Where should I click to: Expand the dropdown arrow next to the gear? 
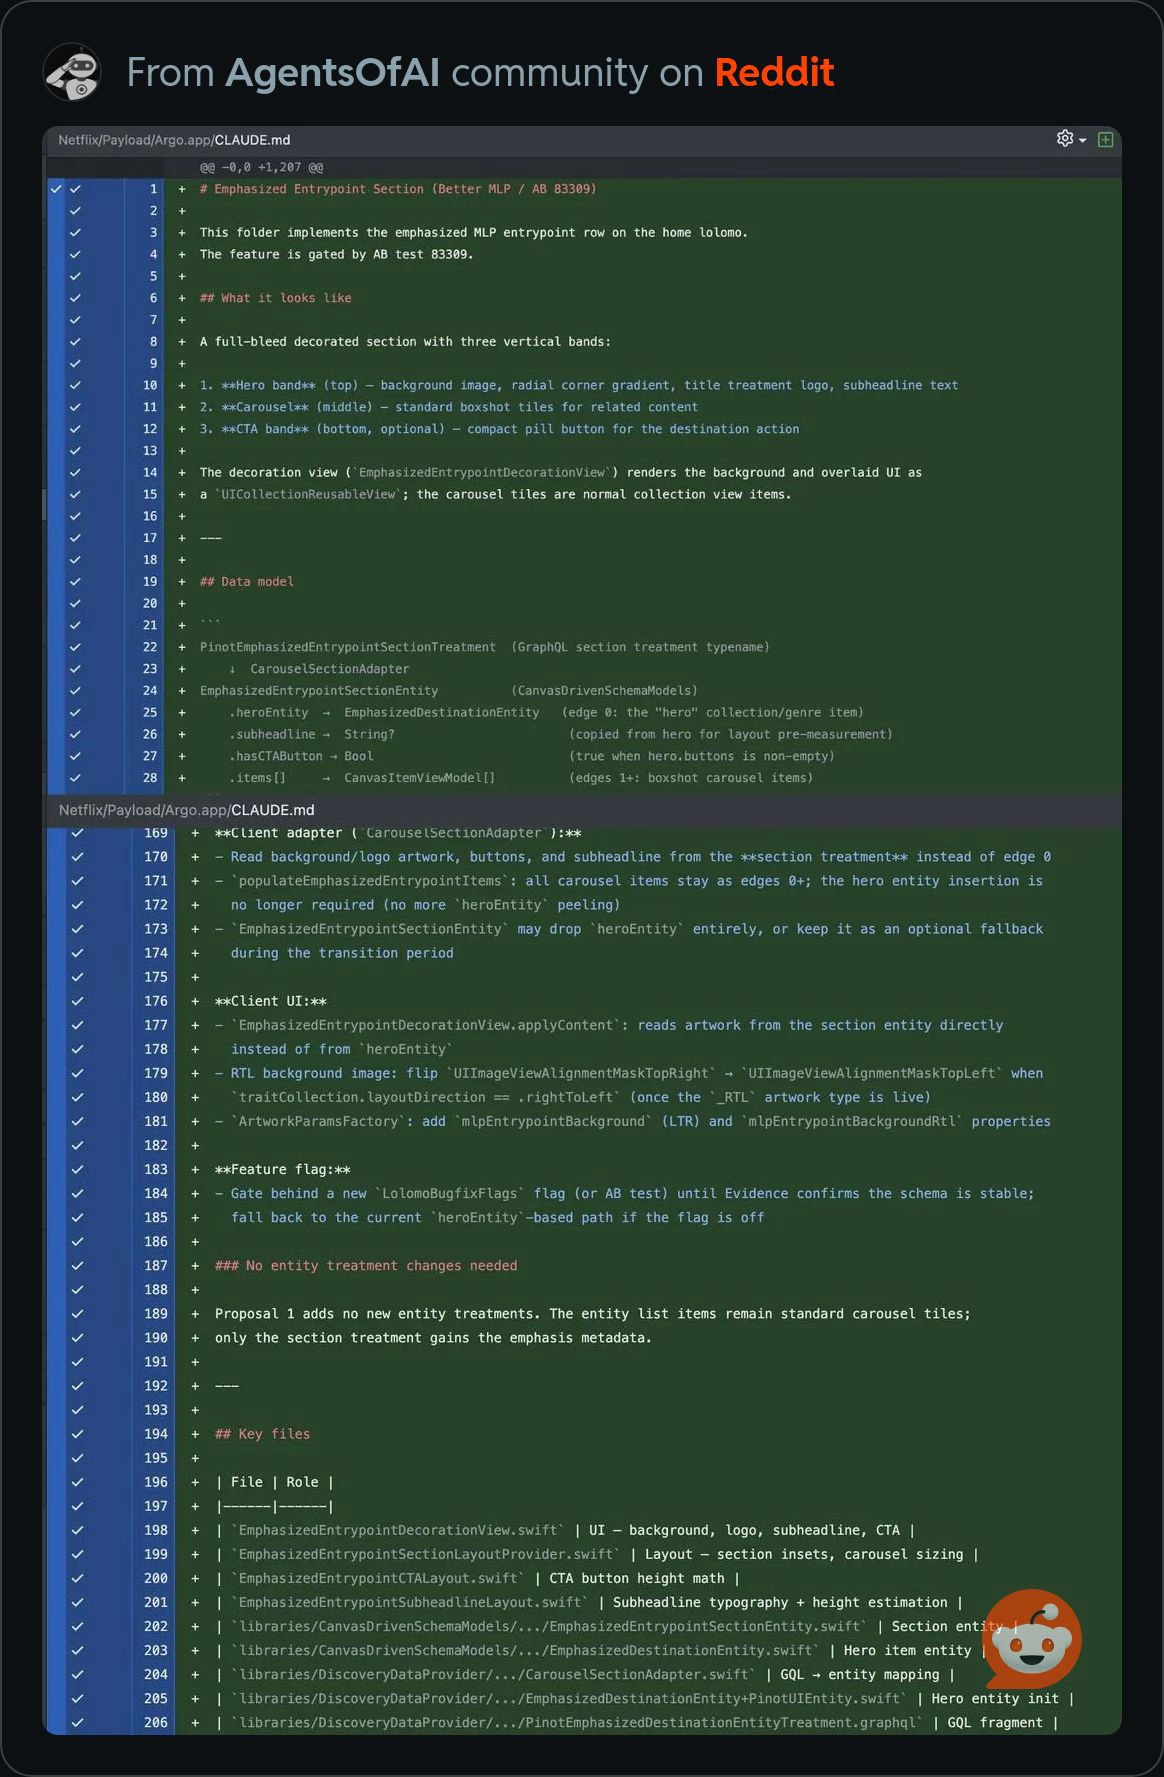(1083, 141)
